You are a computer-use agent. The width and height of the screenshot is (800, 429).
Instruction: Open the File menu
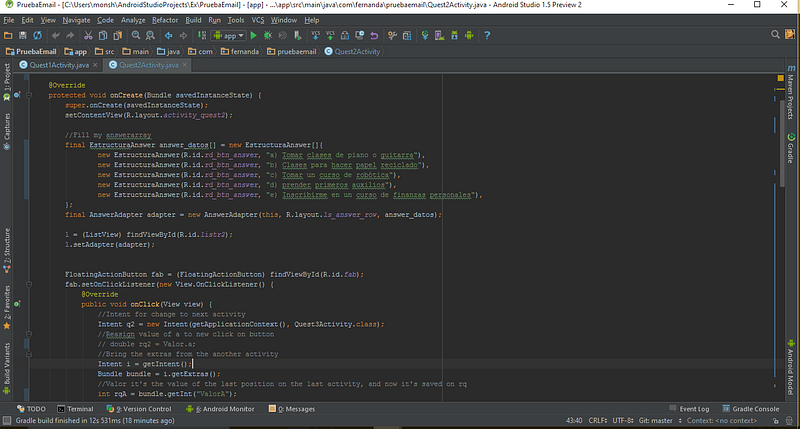pos(9,20)
